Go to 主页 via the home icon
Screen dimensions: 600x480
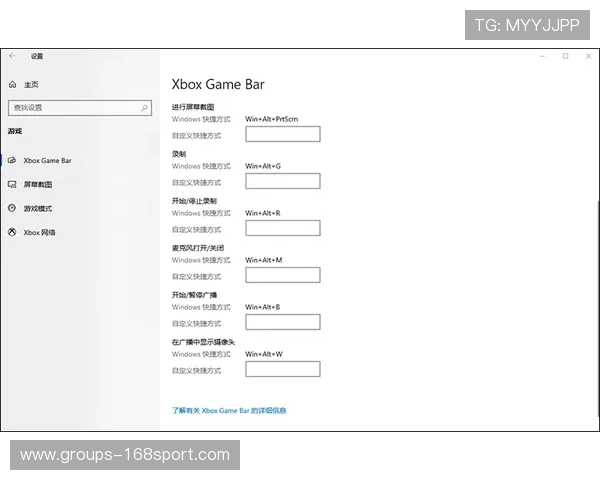click(x=13, y=85)
